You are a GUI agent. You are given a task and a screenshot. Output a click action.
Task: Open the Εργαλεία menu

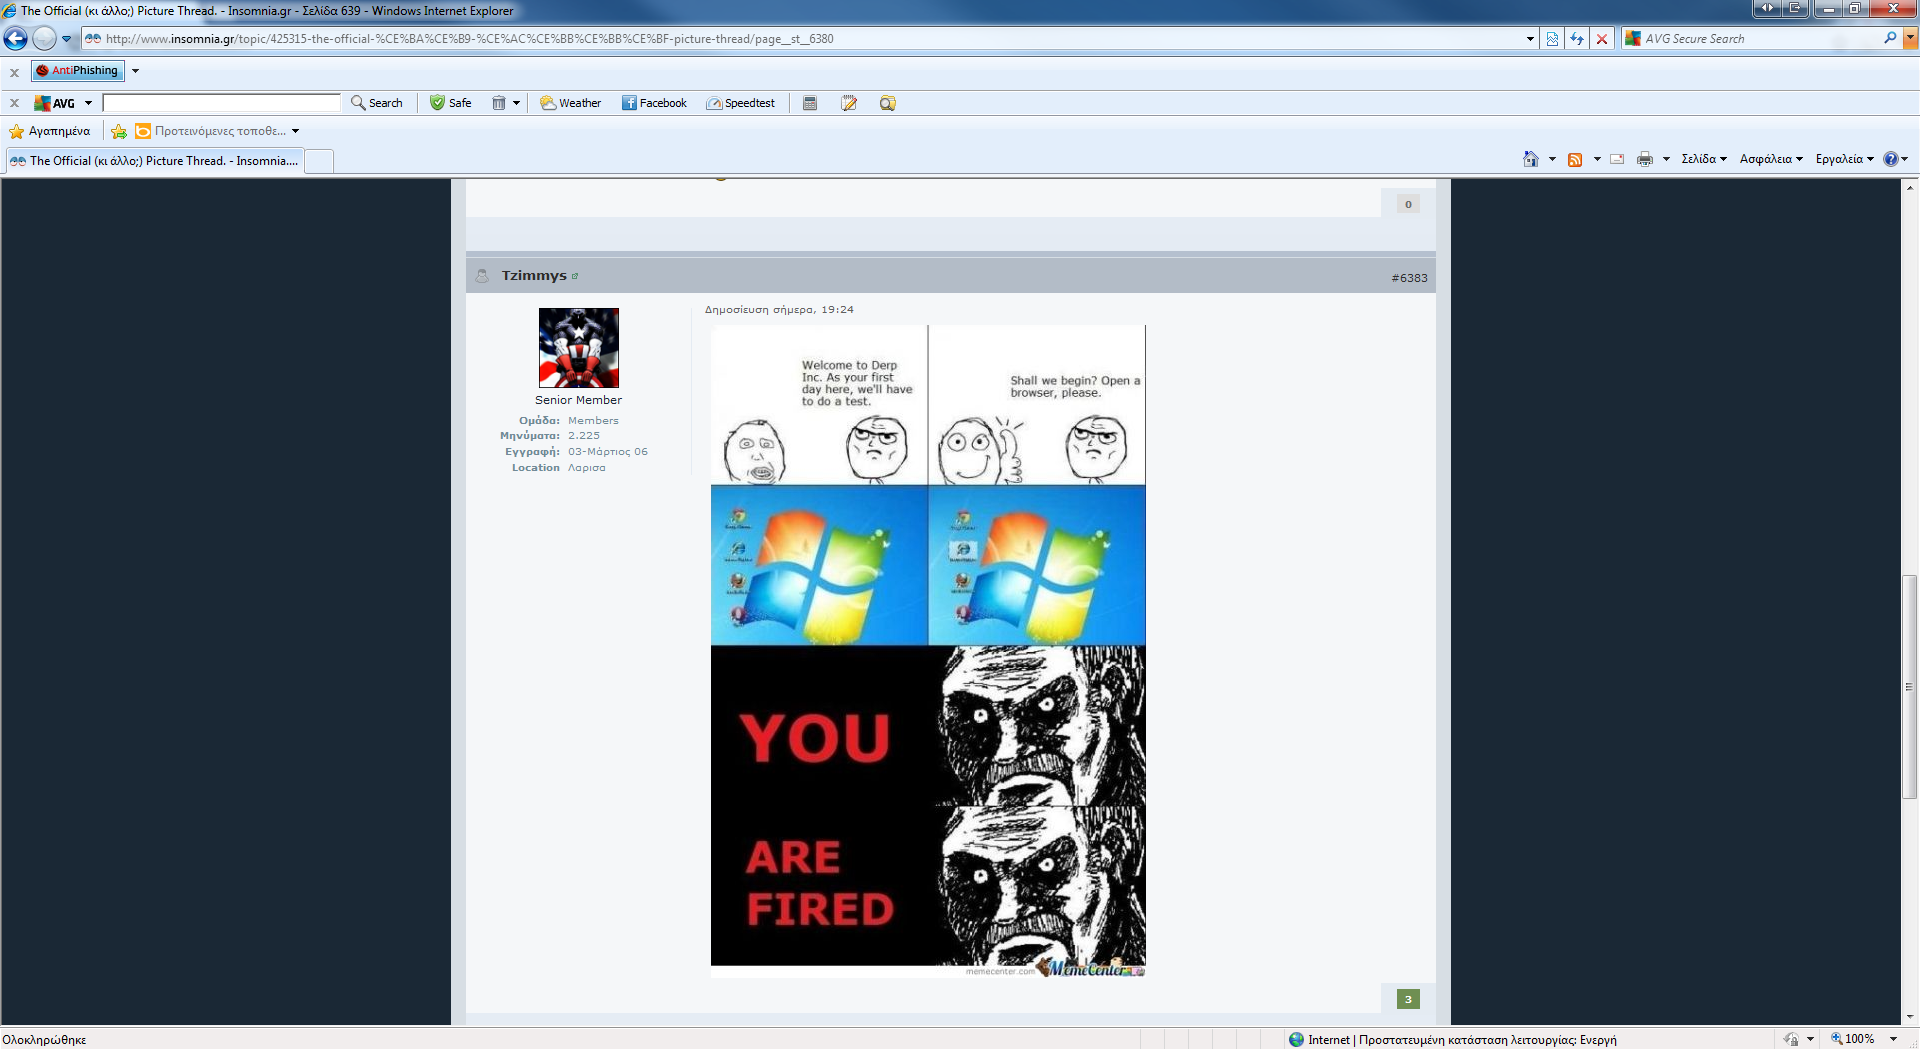[x=1845, y=159]
